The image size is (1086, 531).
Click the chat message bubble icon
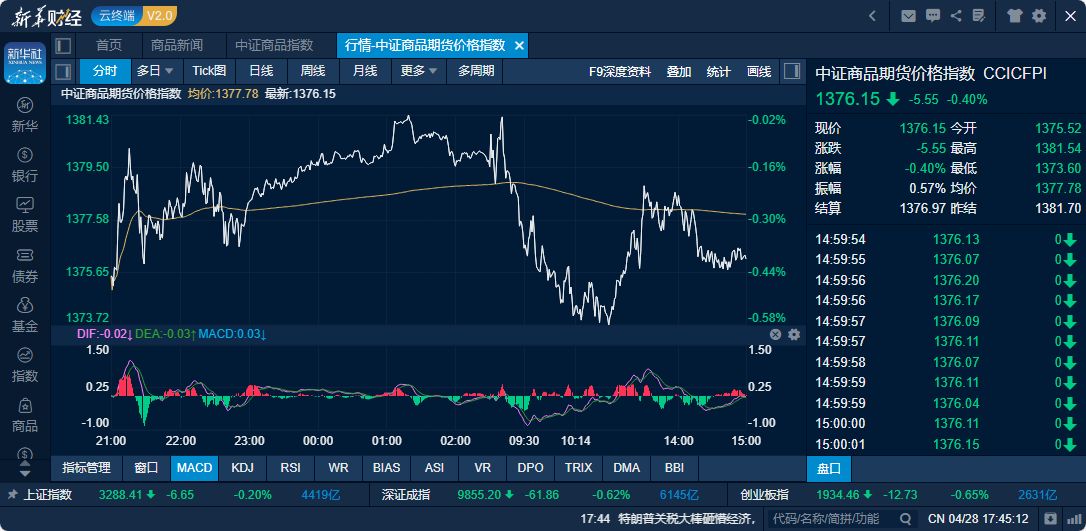click(x=933, y=16)
